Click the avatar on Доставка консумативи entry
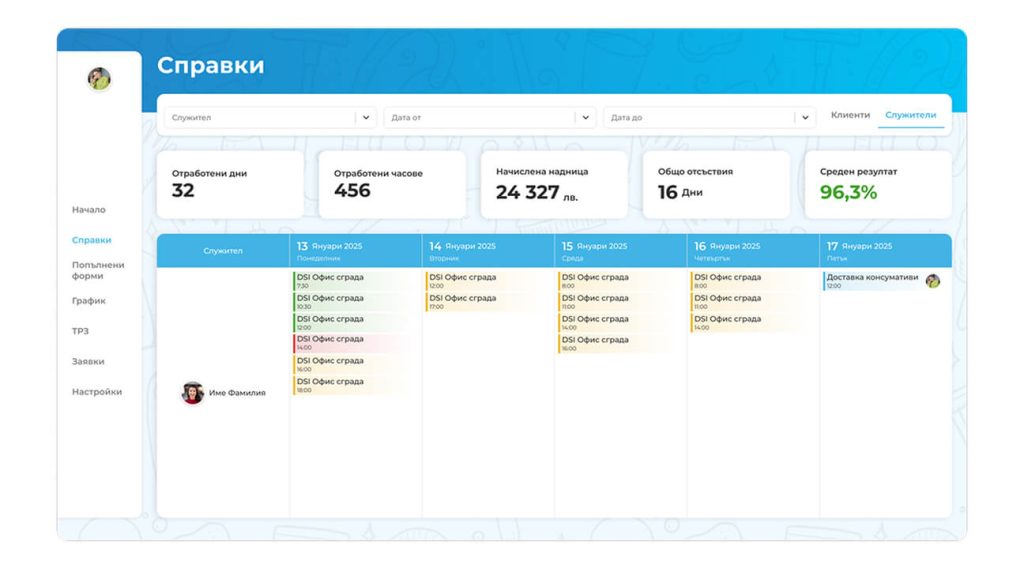This screenshot has height=569, width=1024. click(x=933, y=281)
